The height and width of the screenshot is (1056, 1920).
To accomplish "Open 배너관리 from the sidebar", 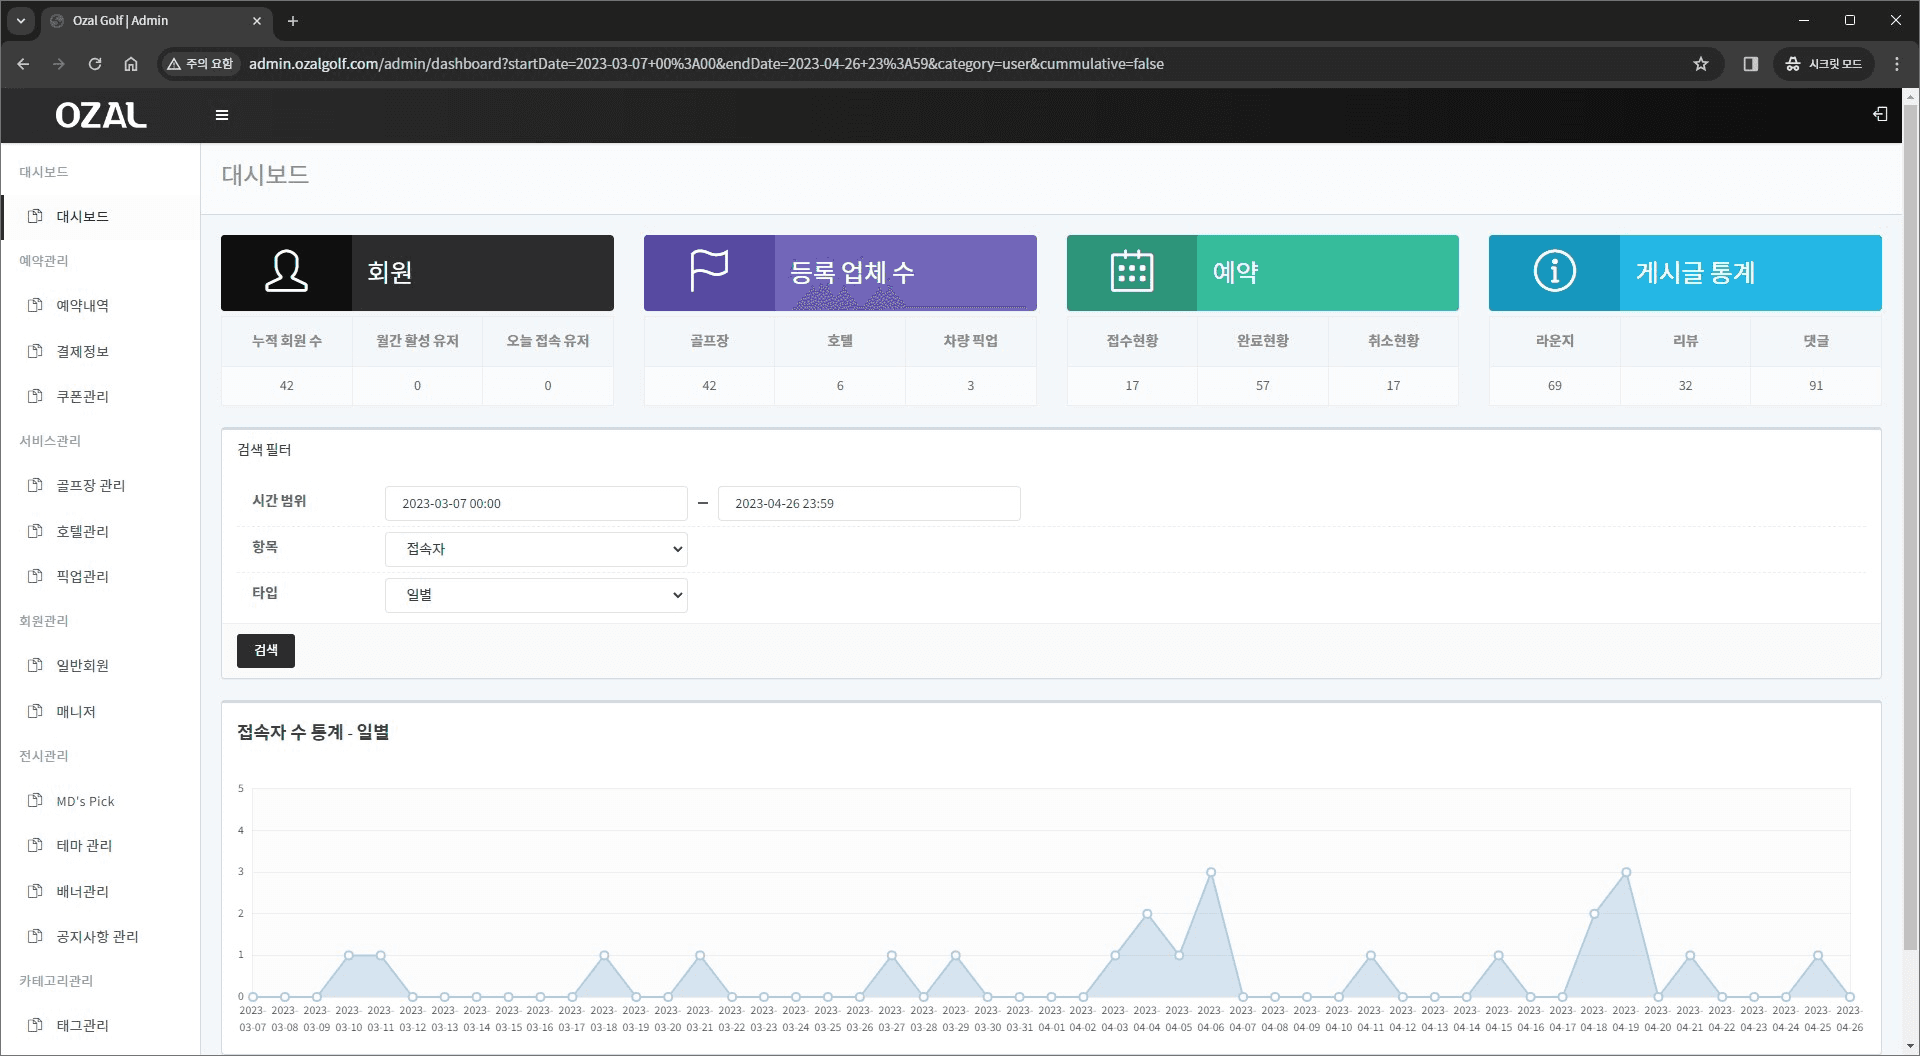I will (x=80, y=891).
